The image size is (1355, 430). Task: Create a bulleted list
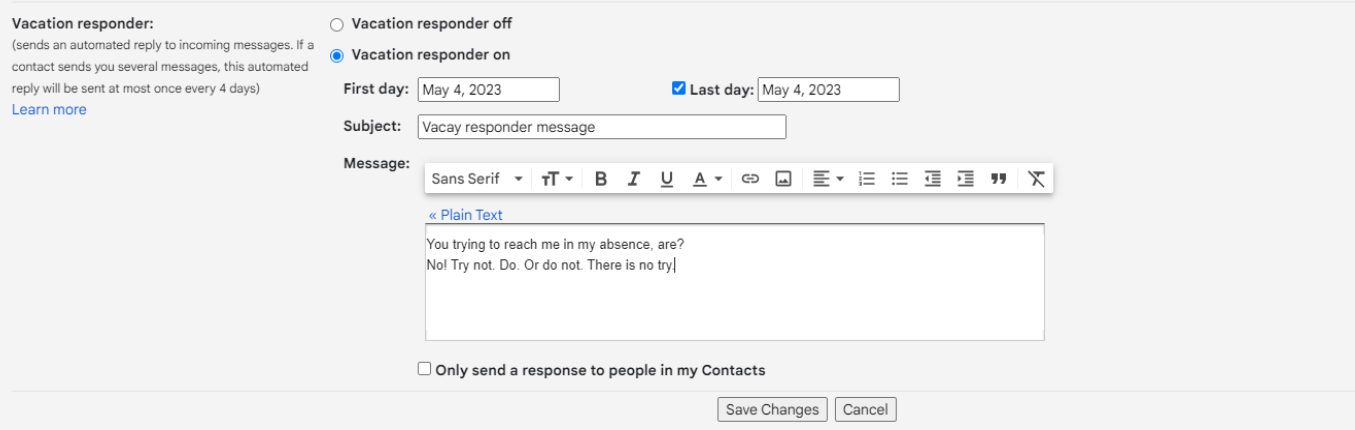(900, 179)
